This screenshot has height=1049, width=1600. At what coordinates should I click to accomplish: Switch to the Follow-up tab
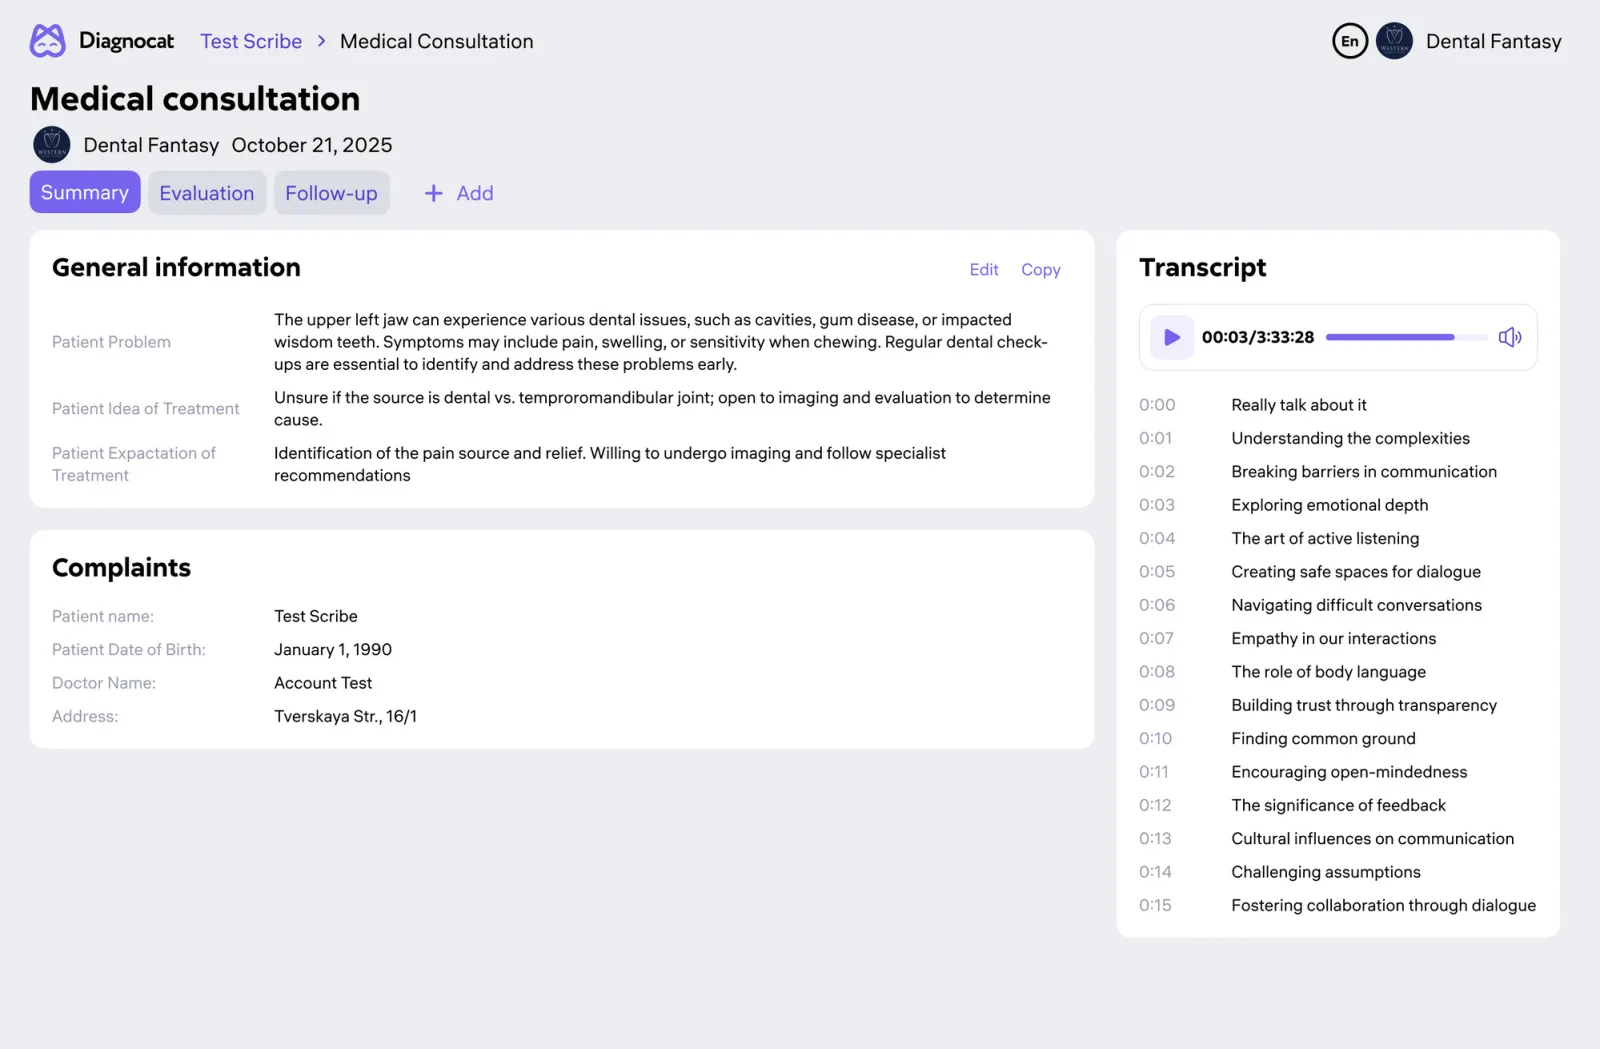(331, 193)
